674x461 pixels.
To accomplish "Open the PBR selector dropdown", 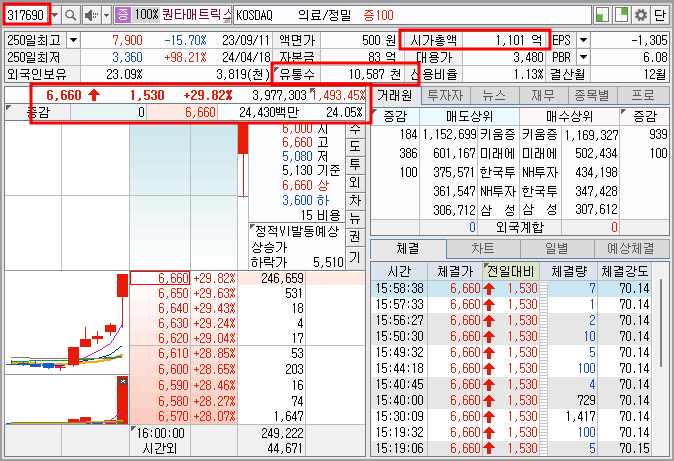I will 583,57.
